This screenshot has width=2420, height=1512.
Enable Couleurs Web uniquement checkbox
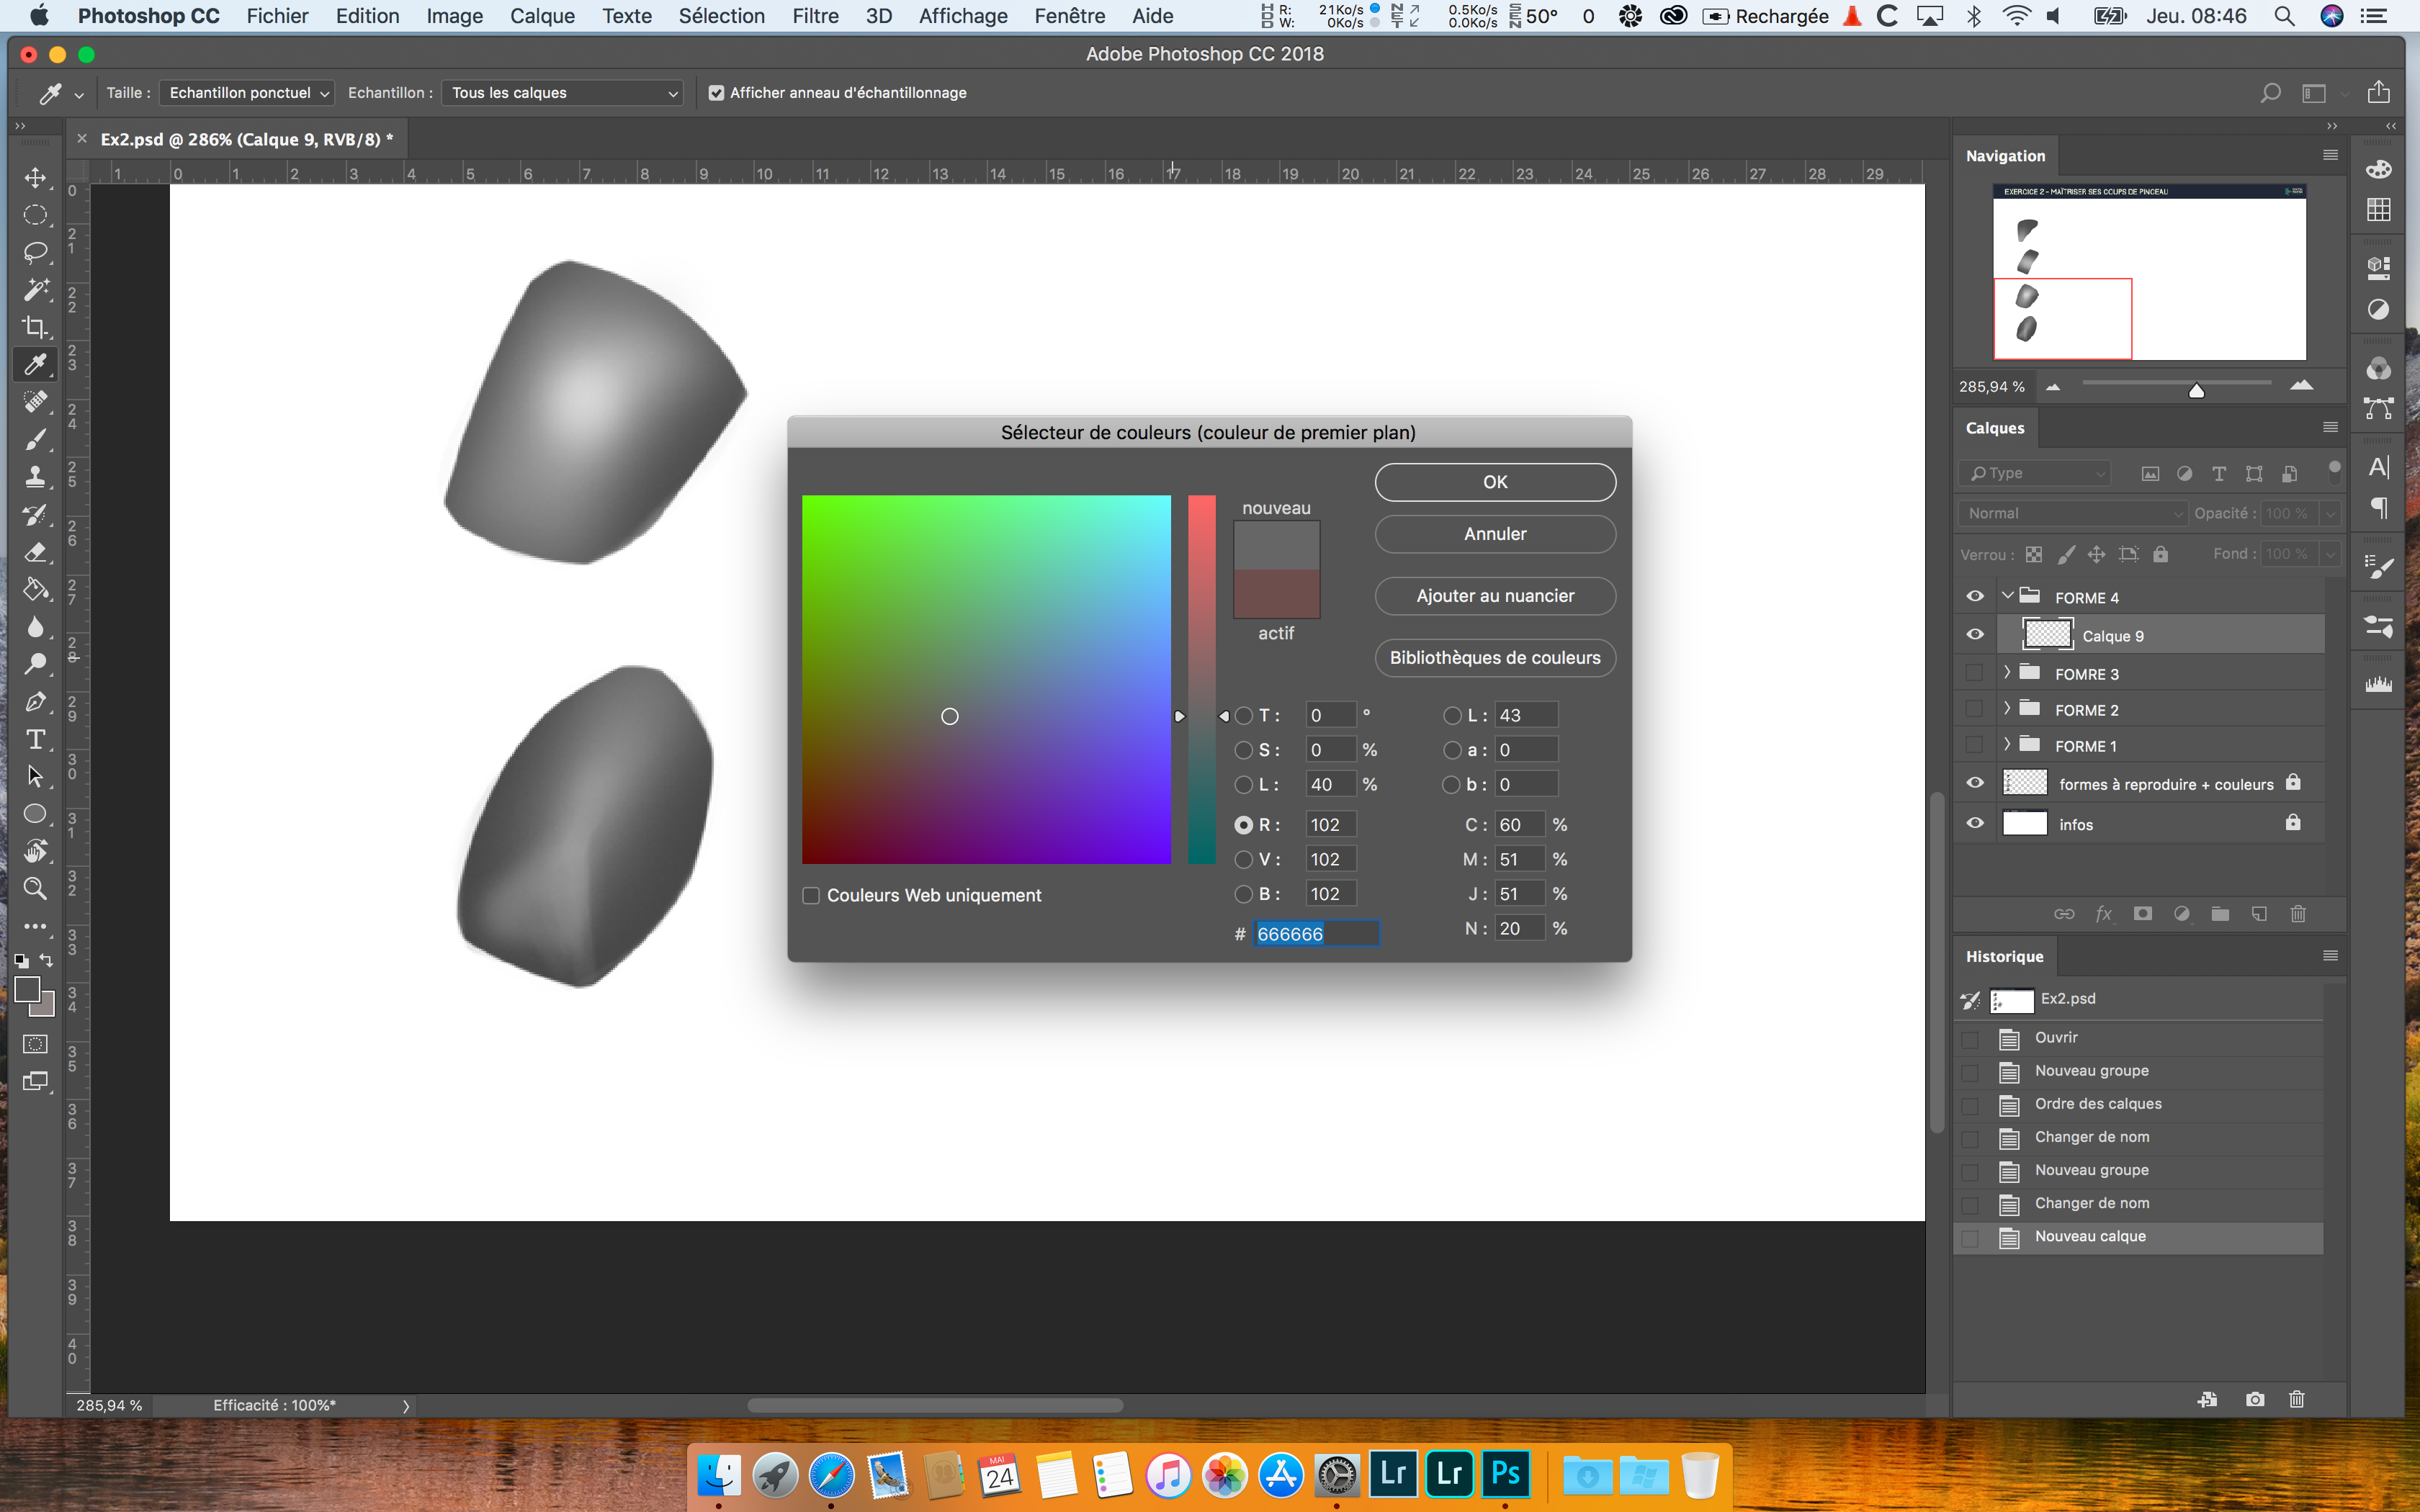[811, 896]
